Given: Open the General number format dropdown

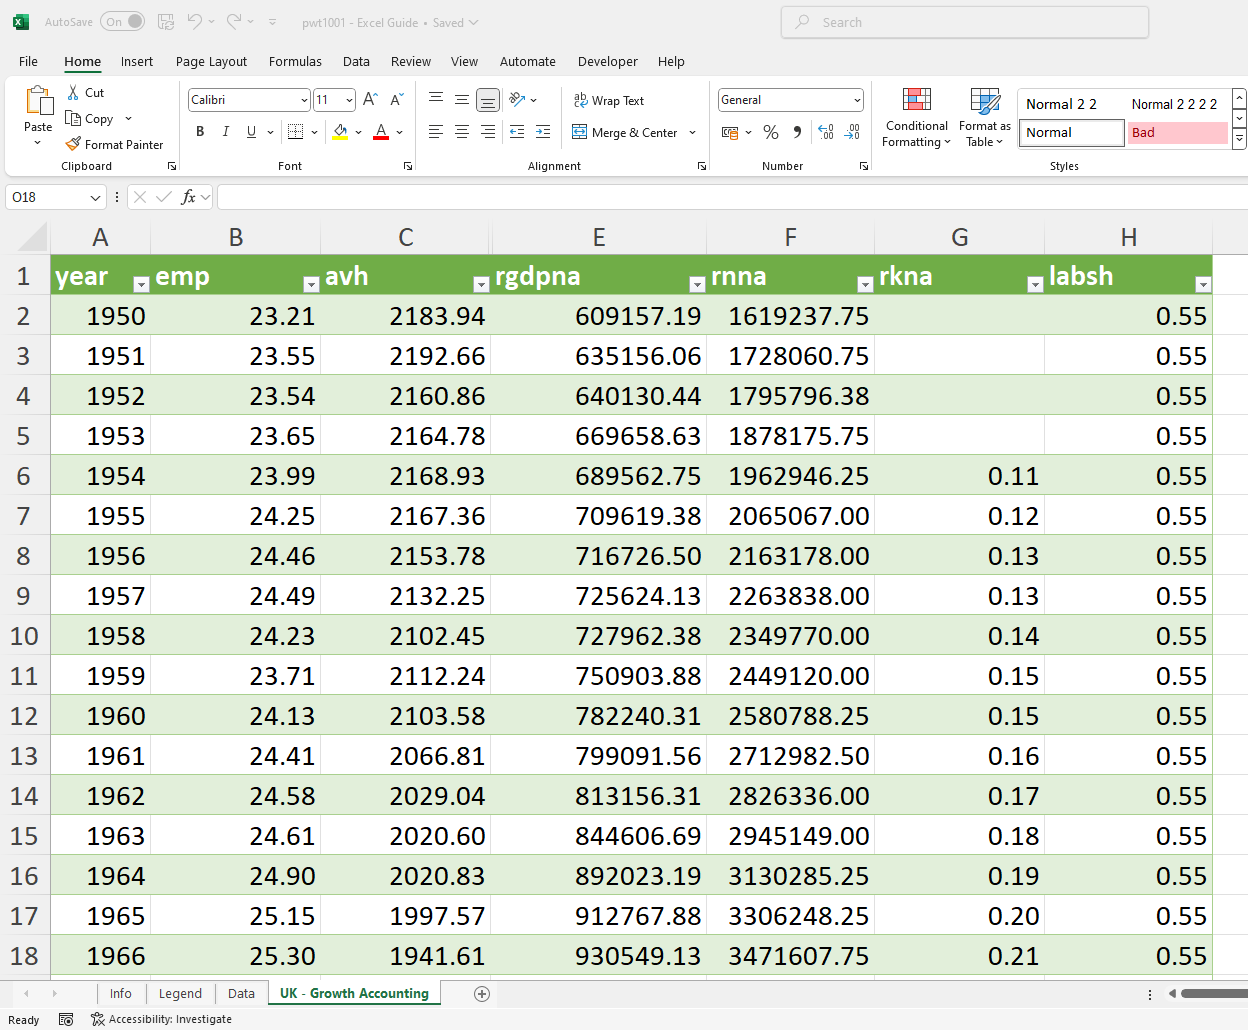Looking at the screenshot, I should tap(857, 100).
